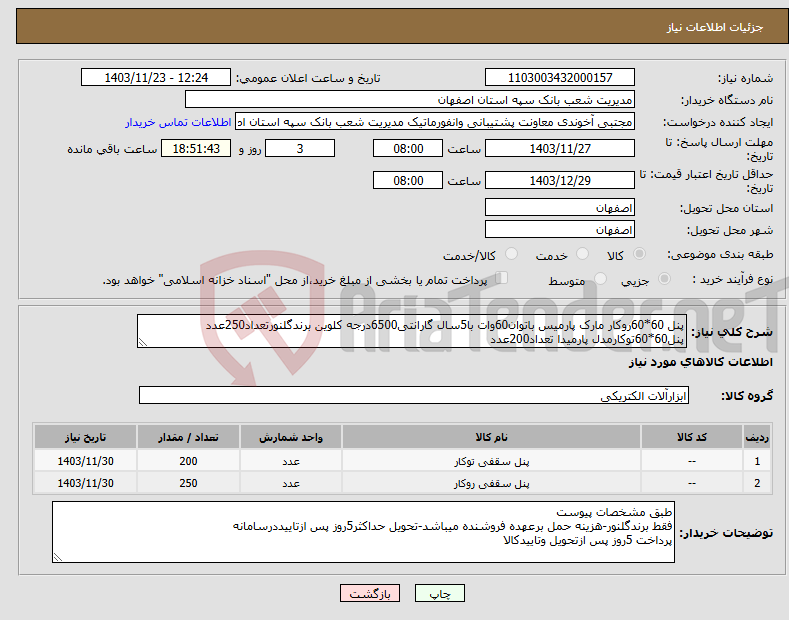
Task: Select the خدمت radio button
Action: point(582,254)
